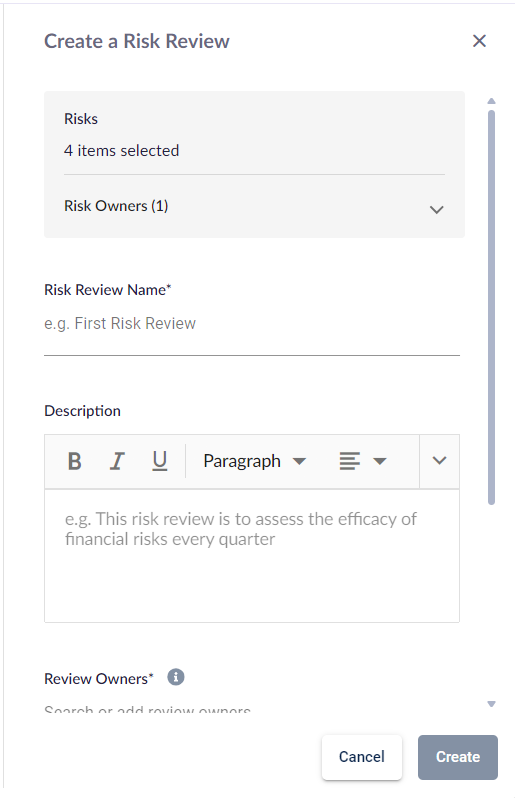Show more toolbar options via right chevron
This screenshot has height=798, width=515.
439,461
